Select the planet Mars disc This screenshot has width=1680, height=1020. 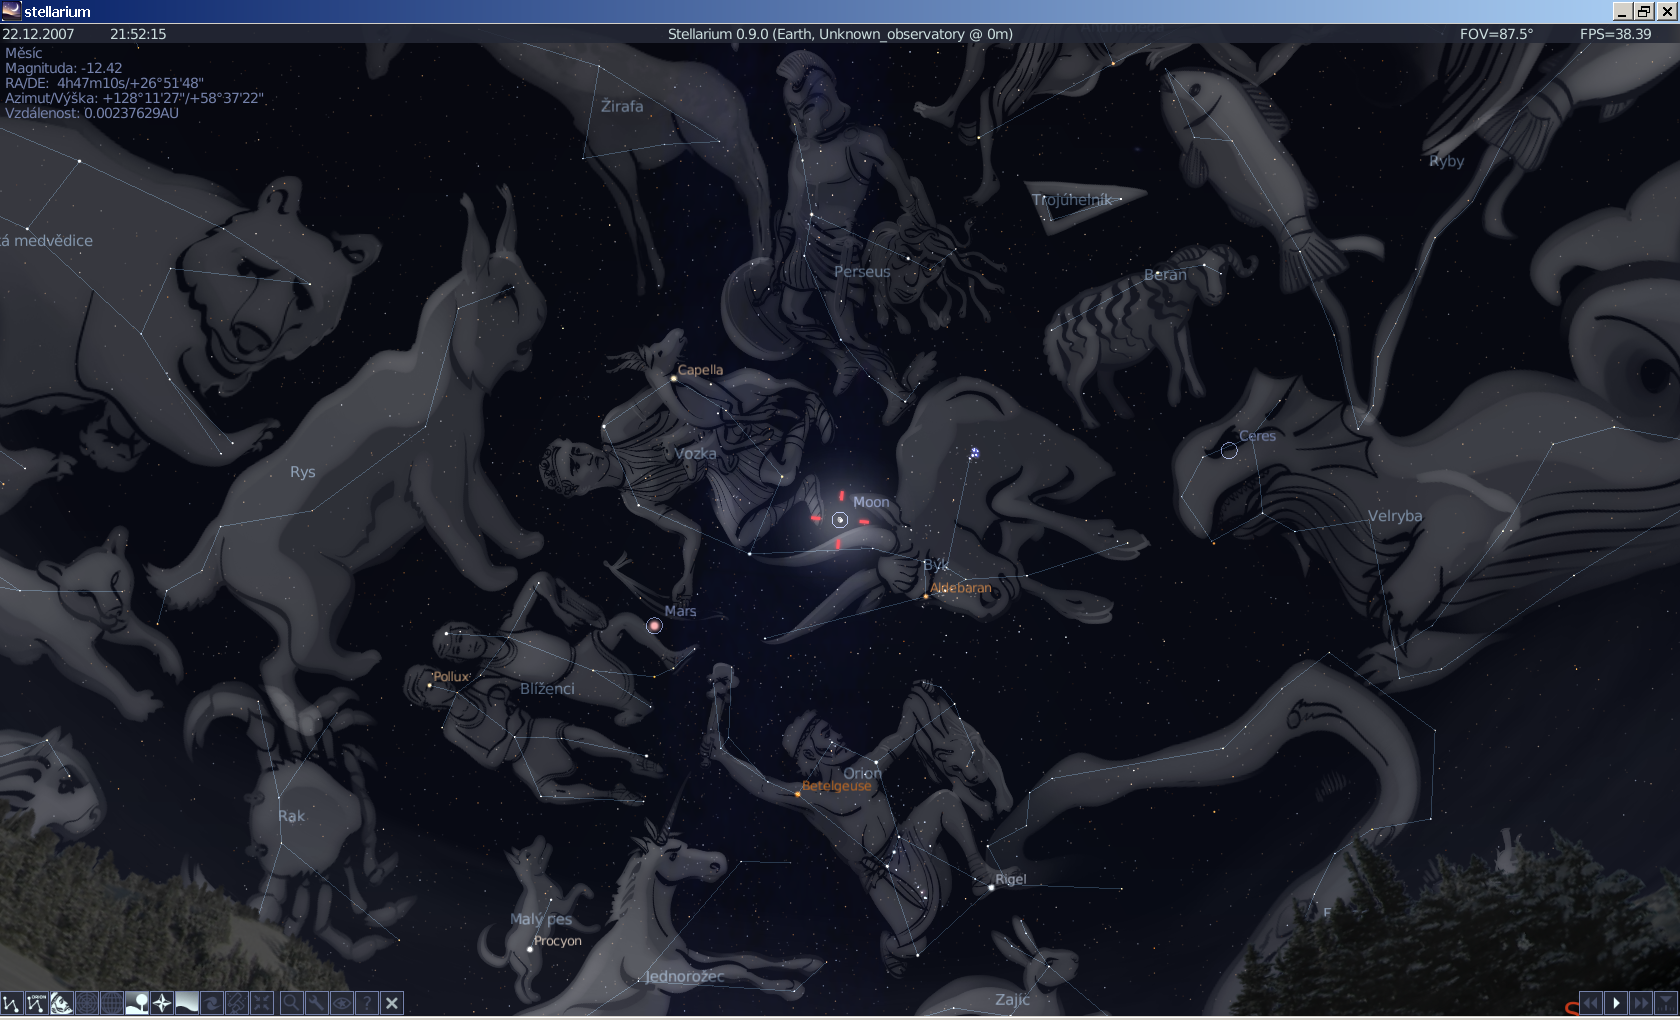point(654,626)
